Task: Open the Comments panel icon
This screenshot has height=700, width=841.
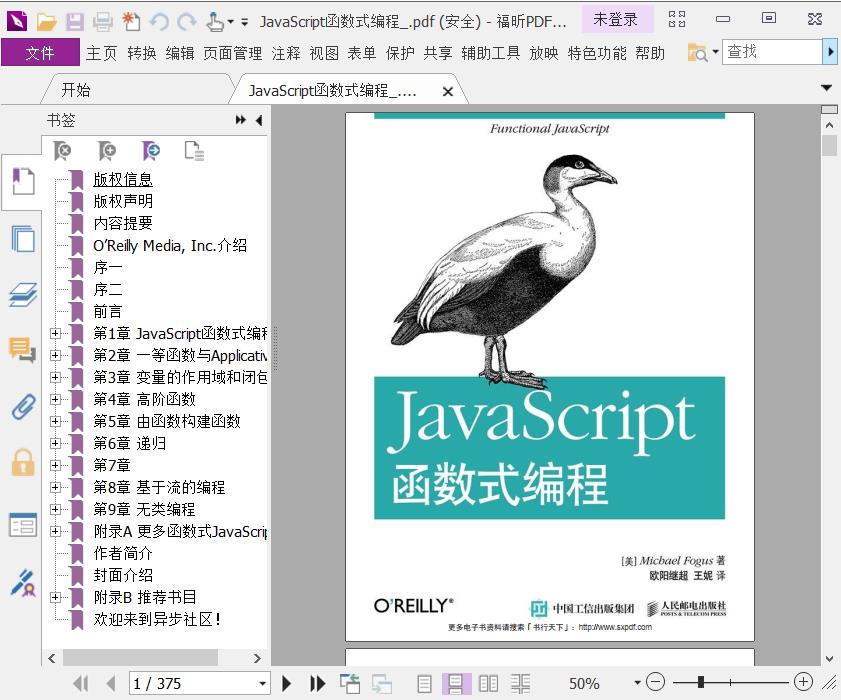Action: click(x=23, y=350)
